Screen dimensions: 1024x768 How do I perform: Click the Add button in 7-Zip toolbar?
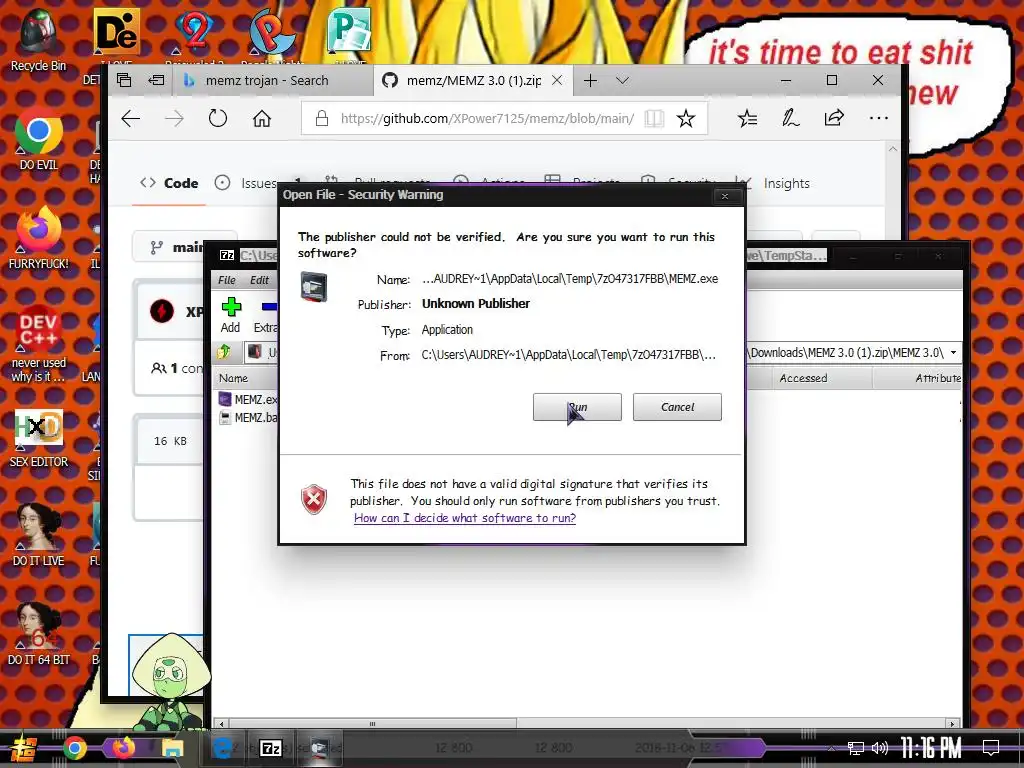coord(231,315)
